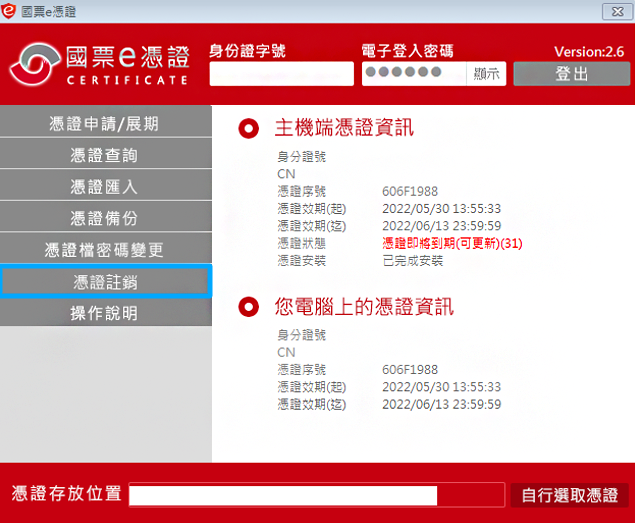This screenshot has width=635, height=523.
Task: Click the Version:2.6 label
Action: [589, 51]
